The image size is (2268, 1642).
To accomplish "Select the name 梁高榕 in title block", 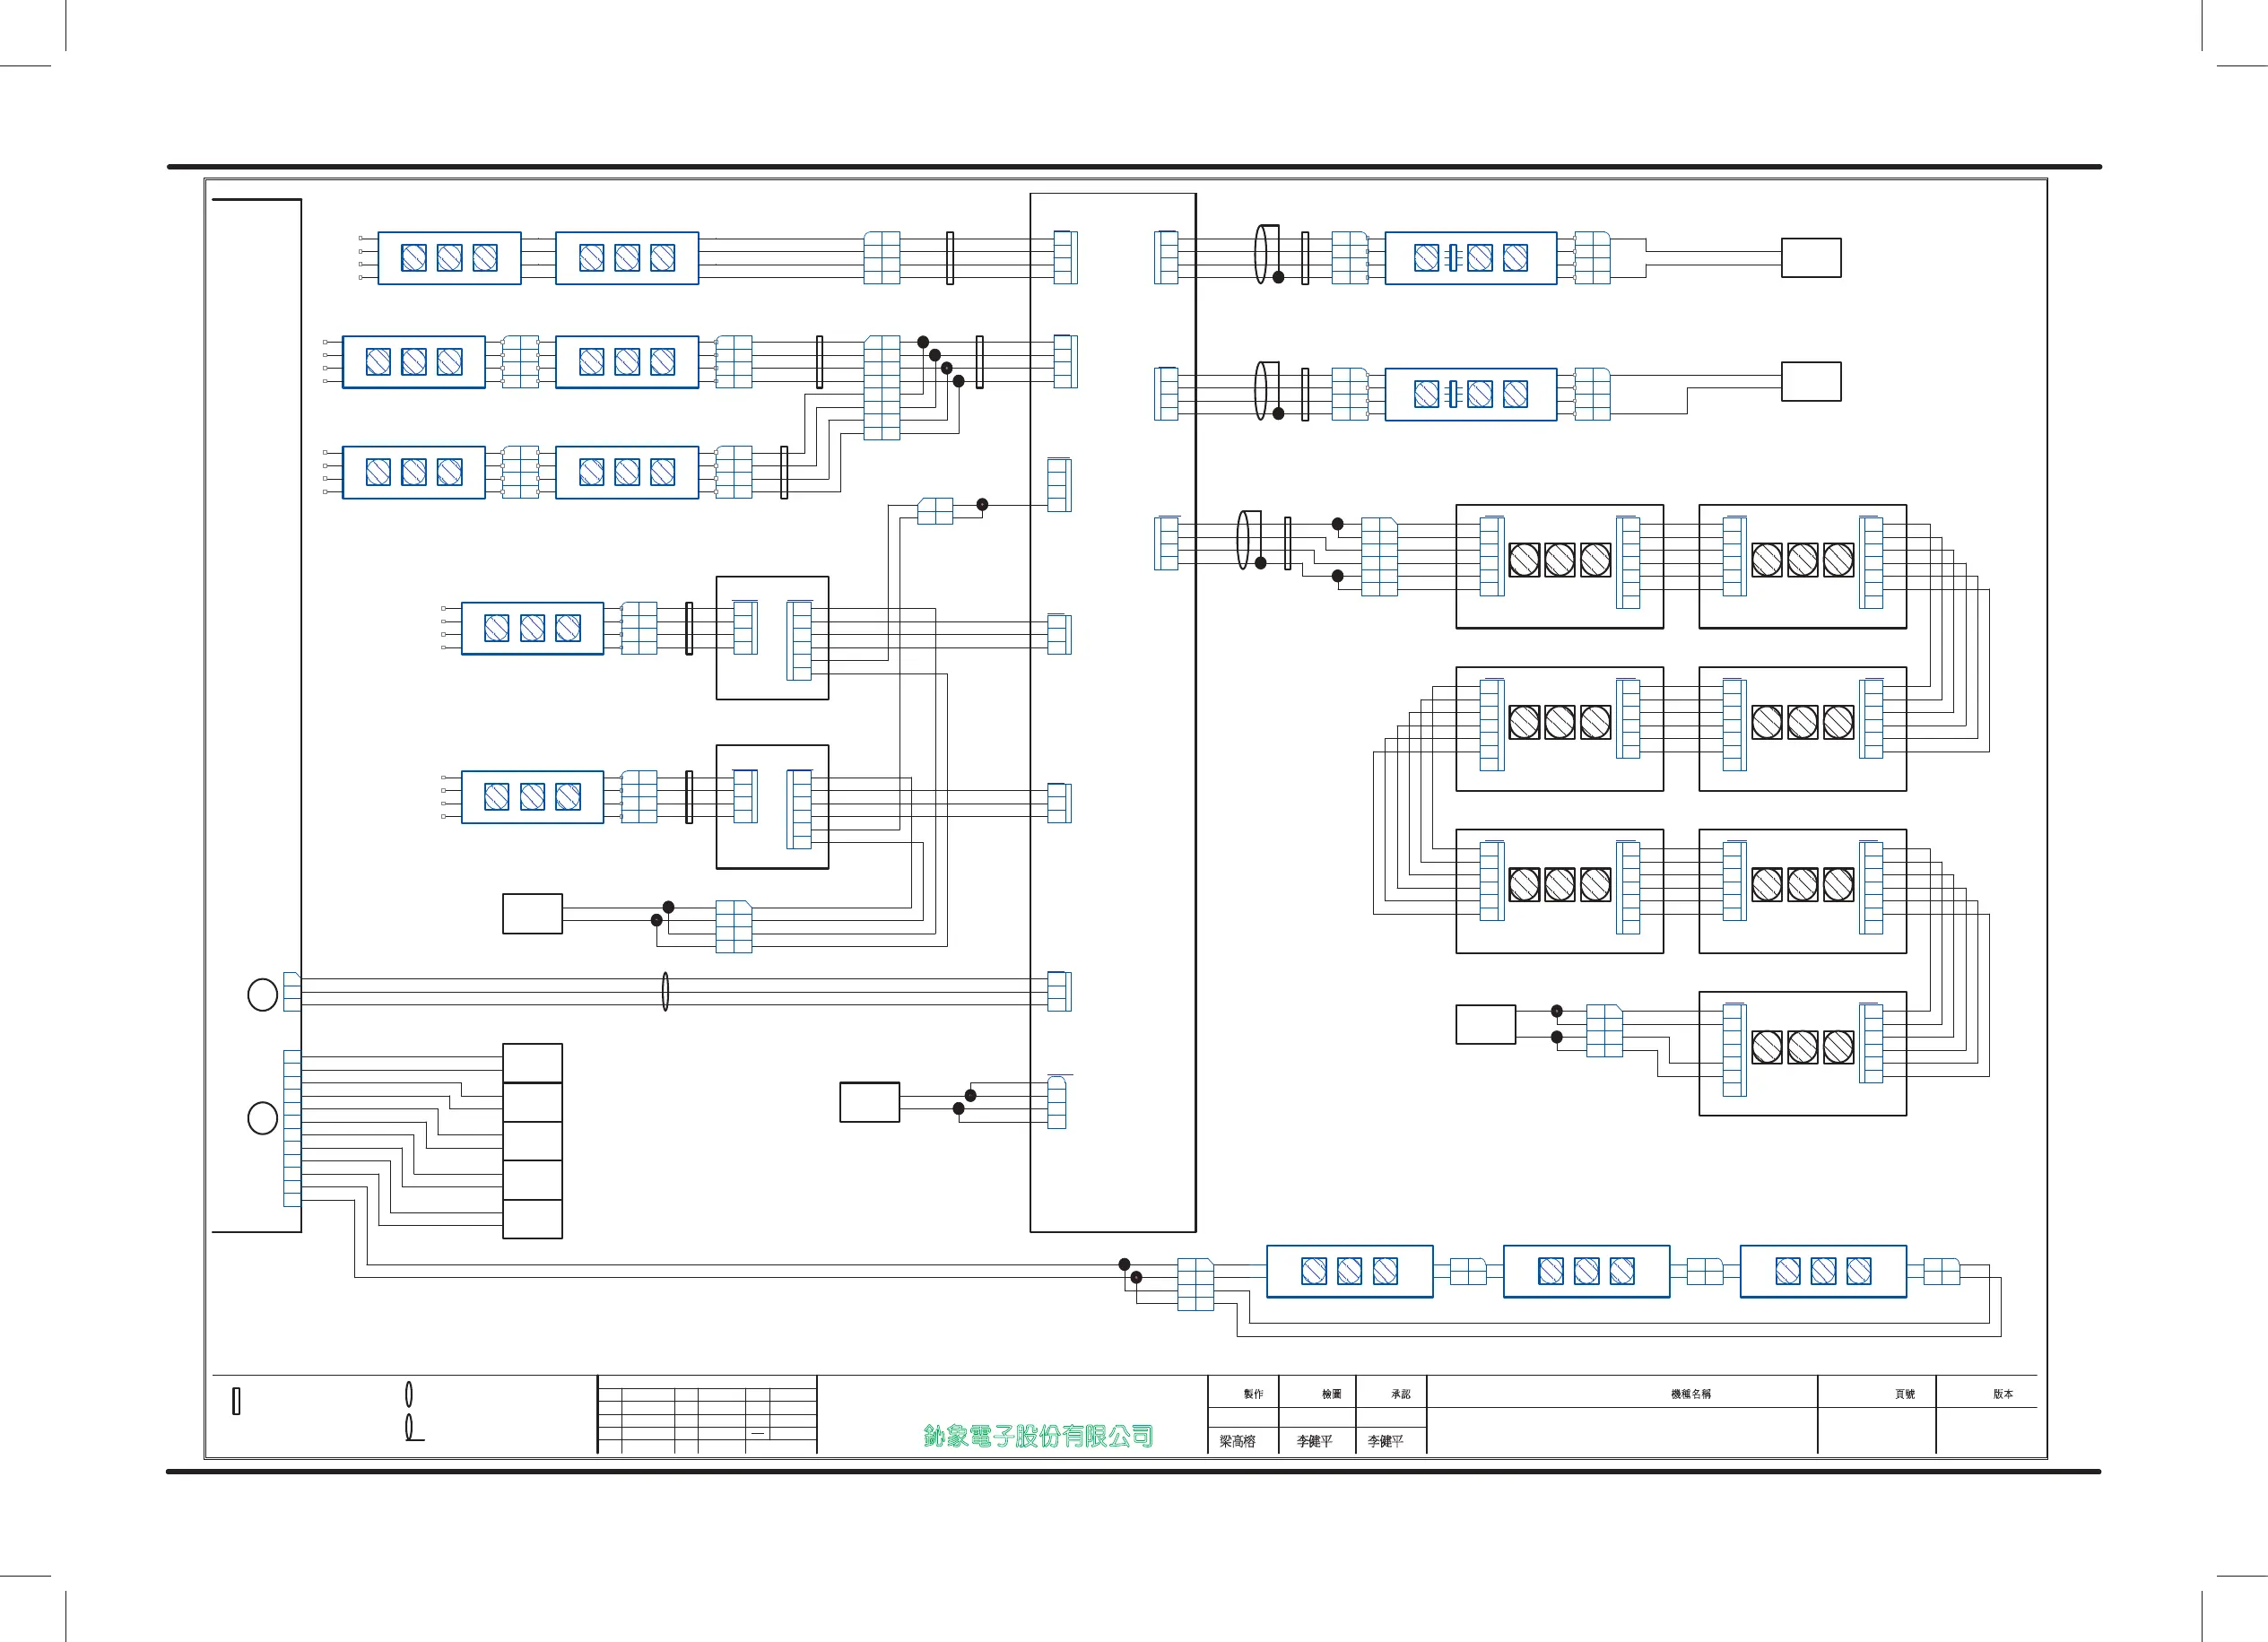I will click(x=1237, y=1441).
